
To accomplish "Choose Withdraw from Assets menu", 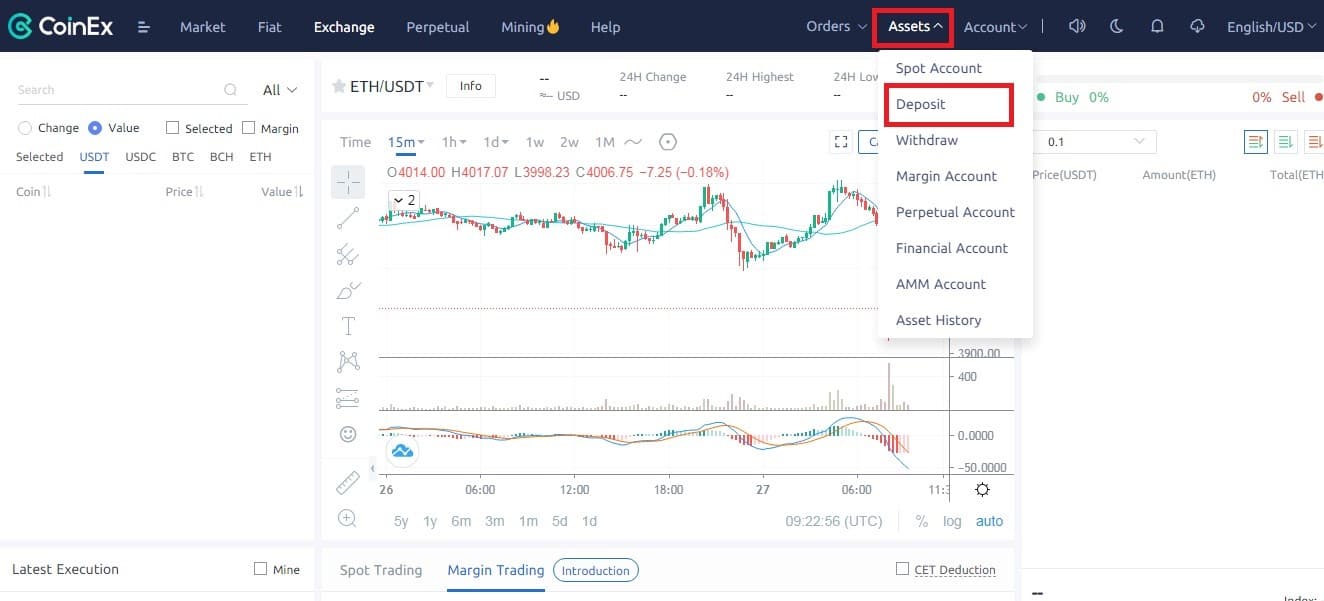I will (927, 140).
